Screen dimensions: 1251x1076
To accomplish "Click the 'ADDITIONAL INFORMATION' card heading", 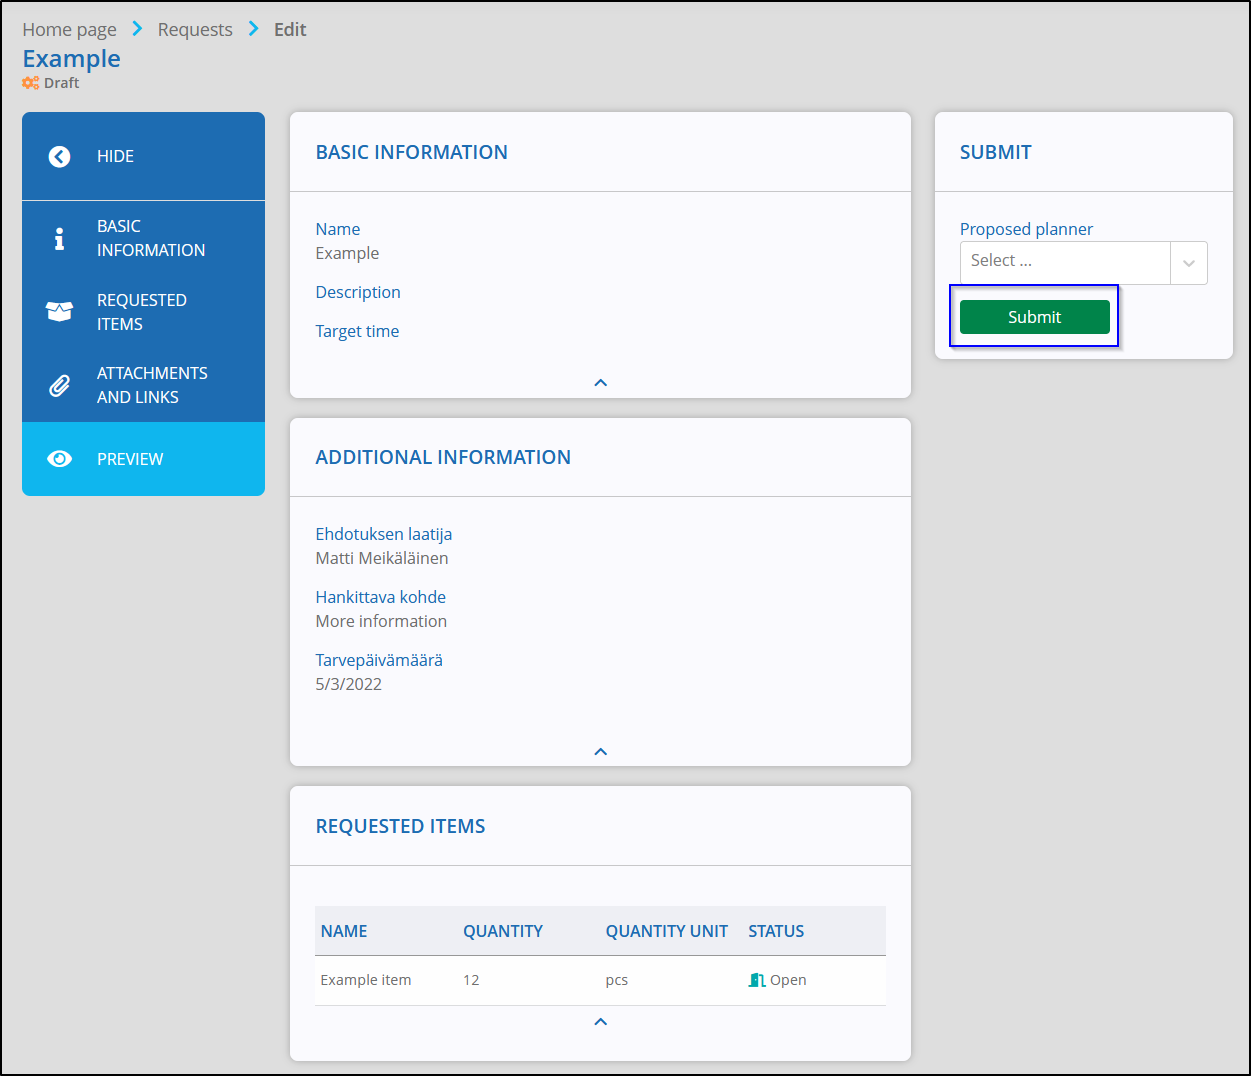I will click(443, 457).
